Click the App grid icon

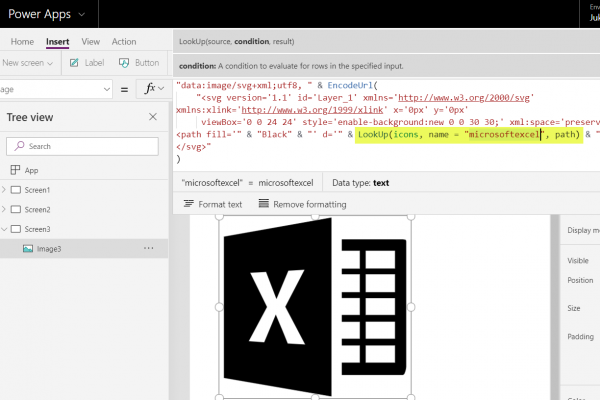tap(15, 170)
